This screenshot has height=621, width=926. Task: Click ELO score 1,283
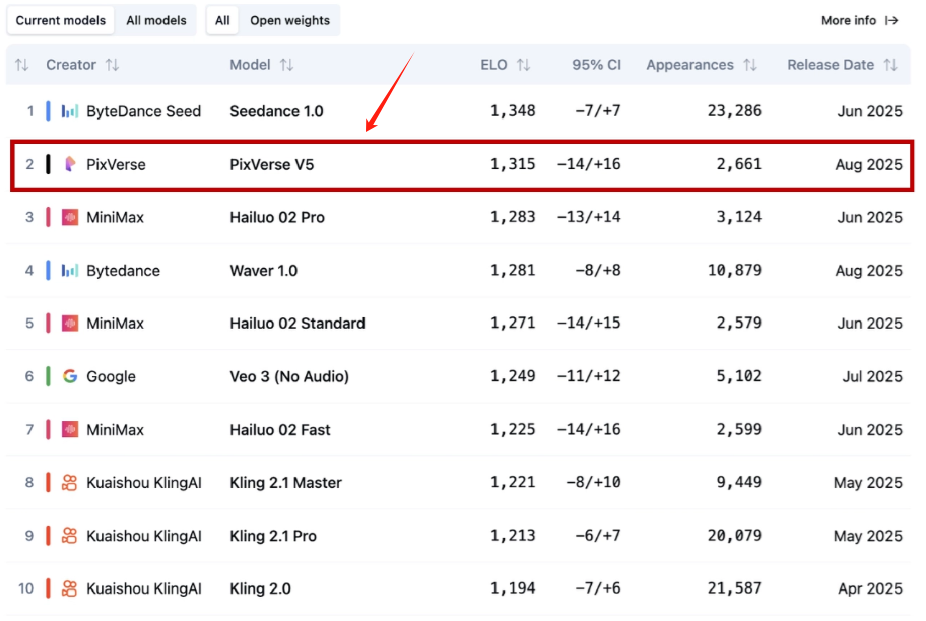tap(513, 217)
